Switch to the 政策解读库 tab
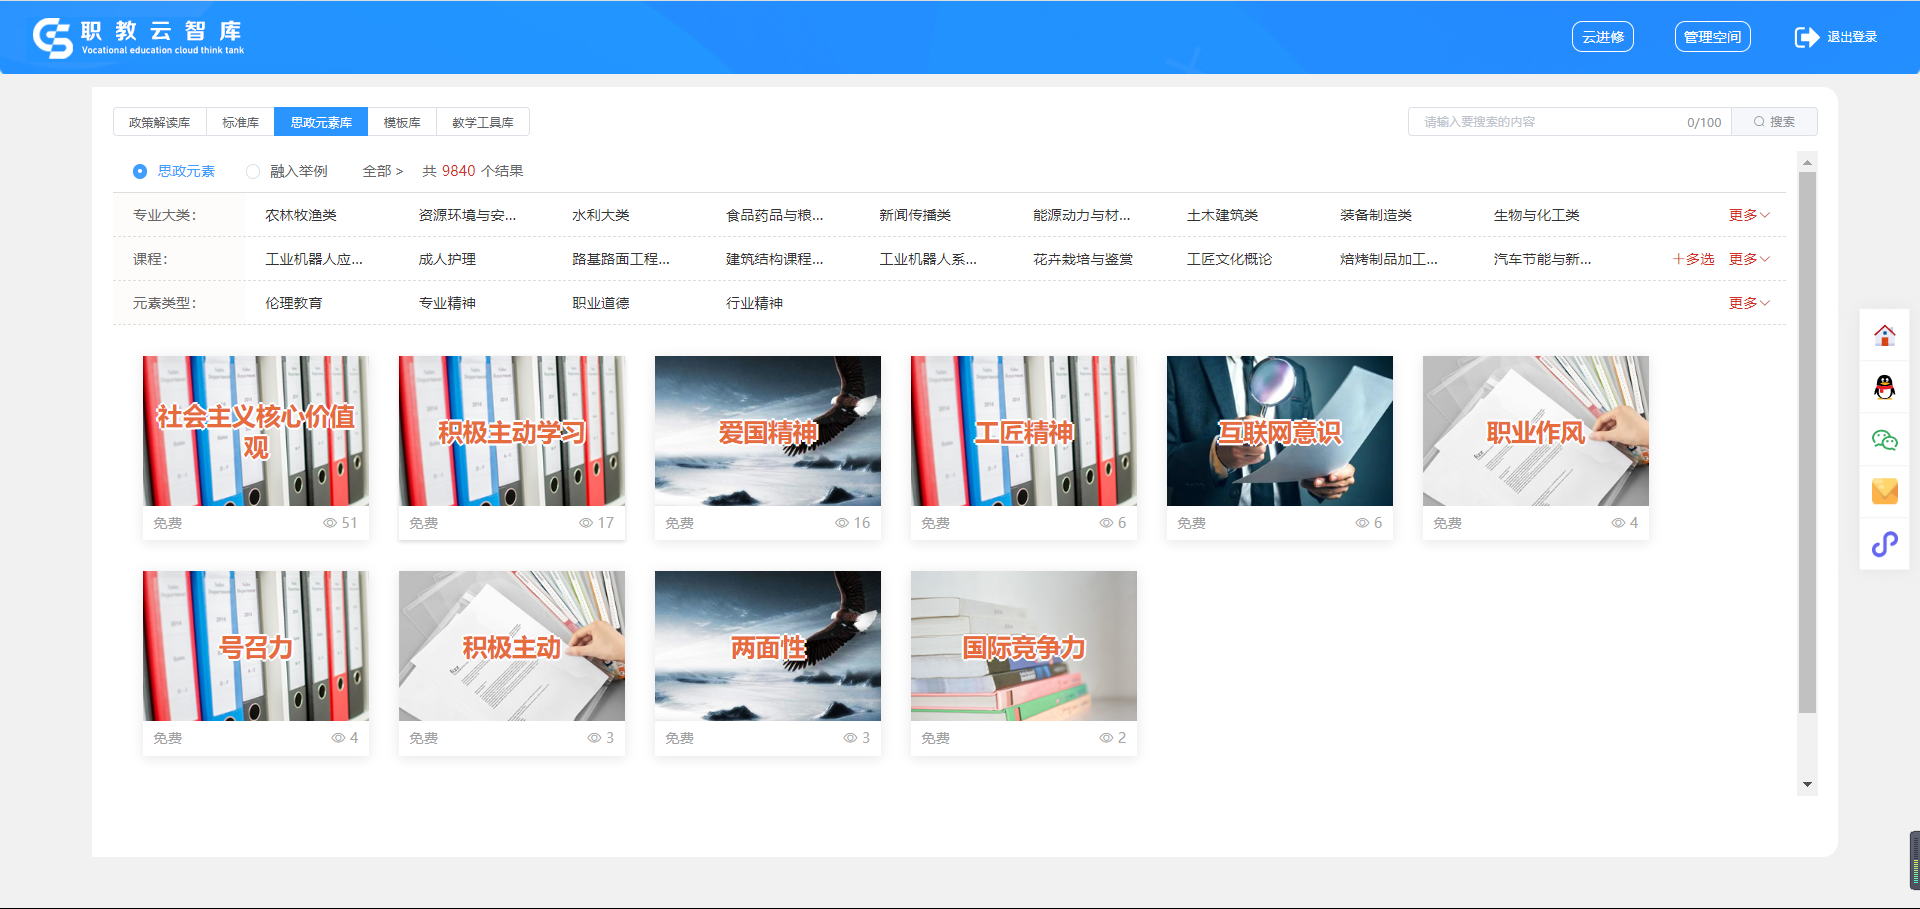The height and width of the screenshot is (909, 1920). coord(159,122)
